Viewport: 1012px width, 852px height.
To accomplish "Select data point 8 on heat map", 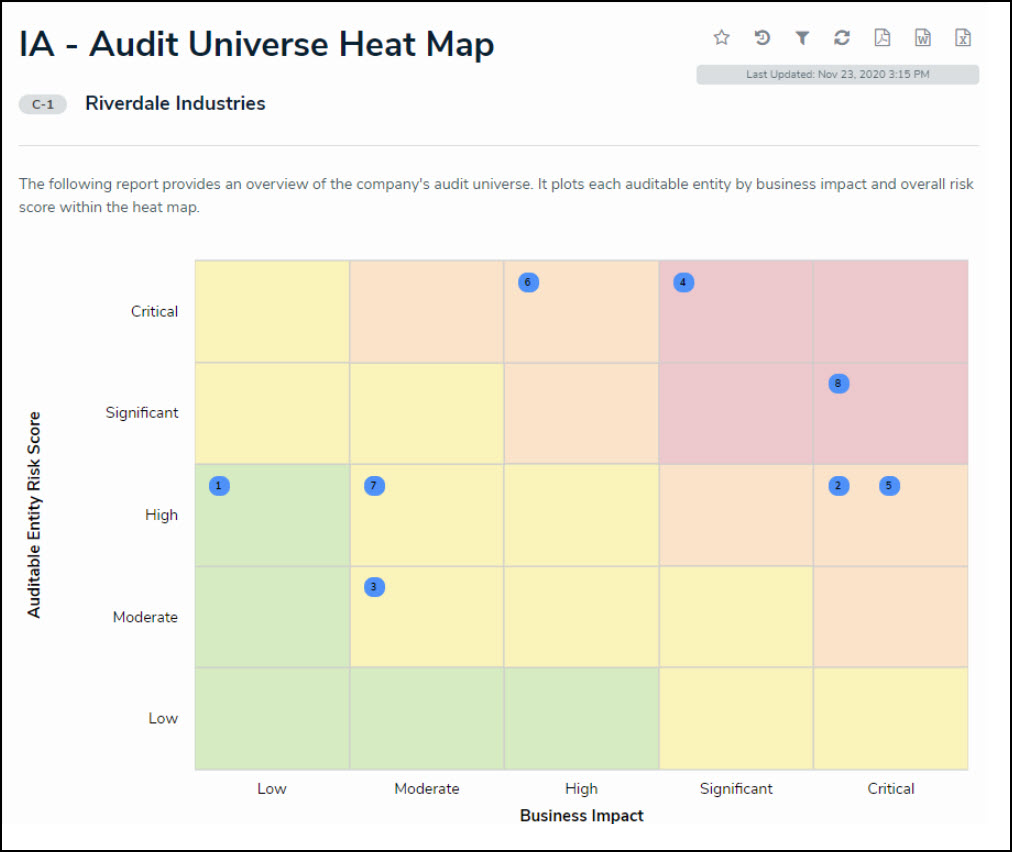I will (x=838, y=383).
